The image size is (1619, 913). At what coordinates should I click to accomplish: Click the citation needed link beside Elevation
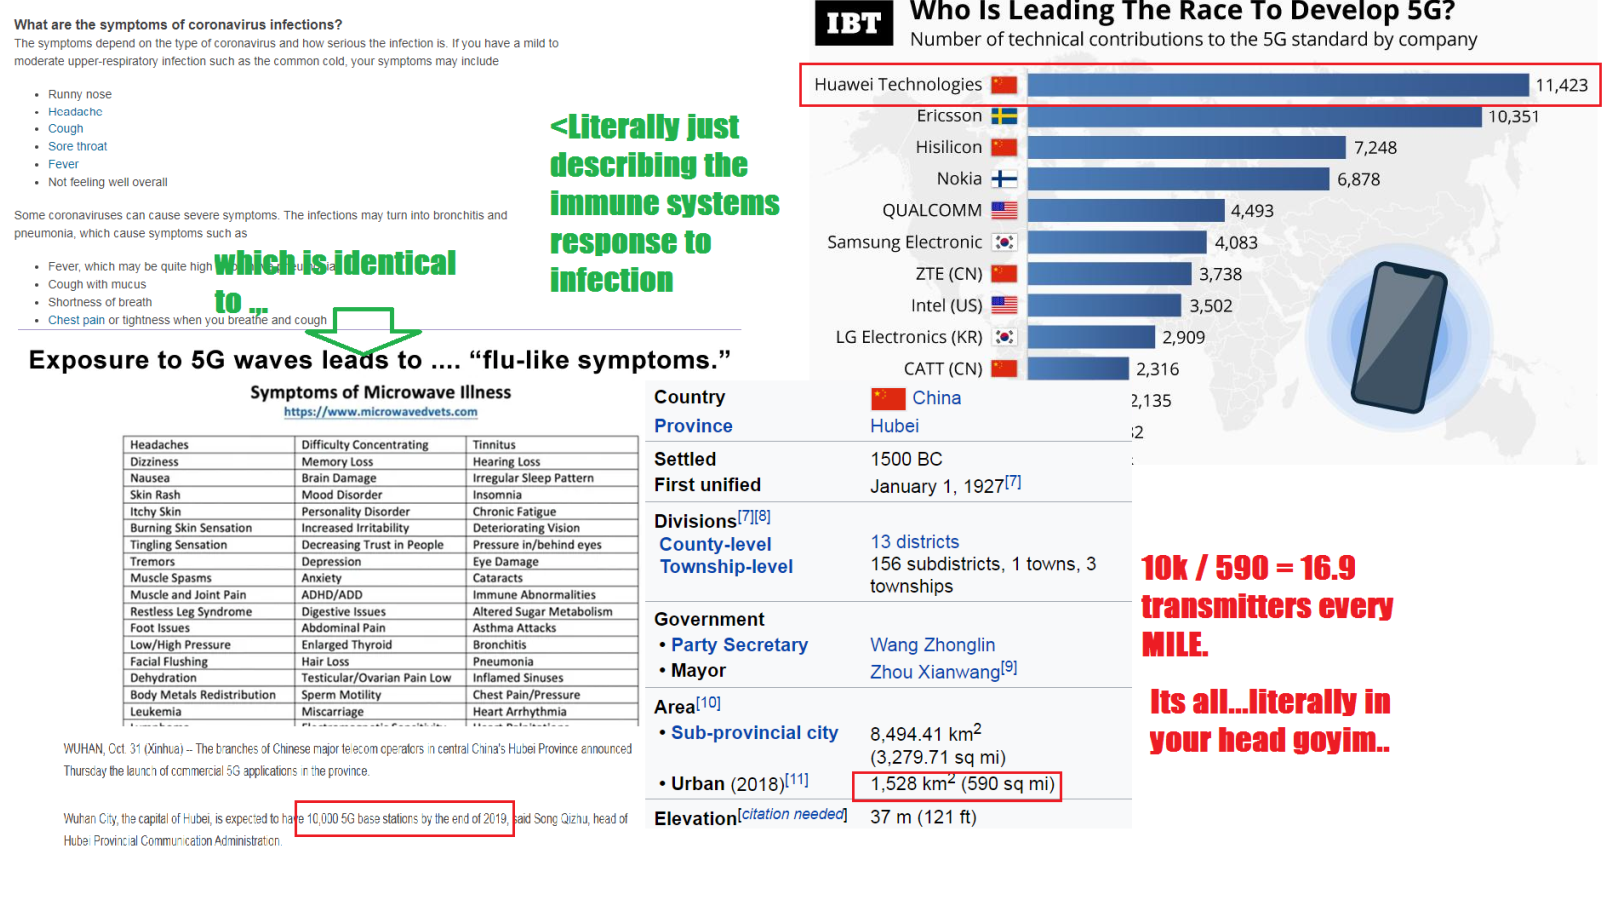coord(792,815)
